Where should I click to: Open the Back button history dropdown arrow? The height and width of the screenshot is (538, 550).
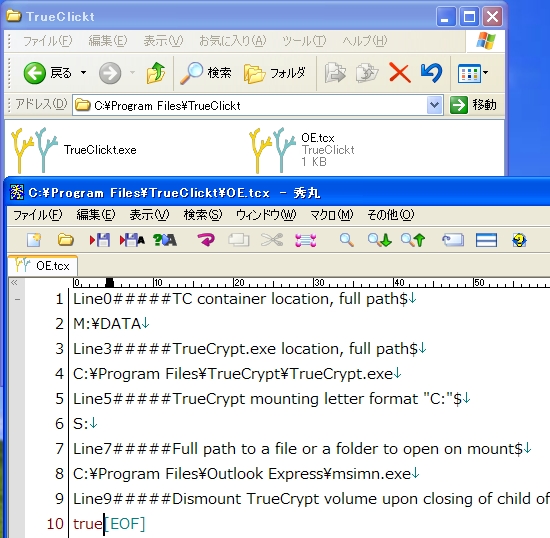[x=83, y=73]
